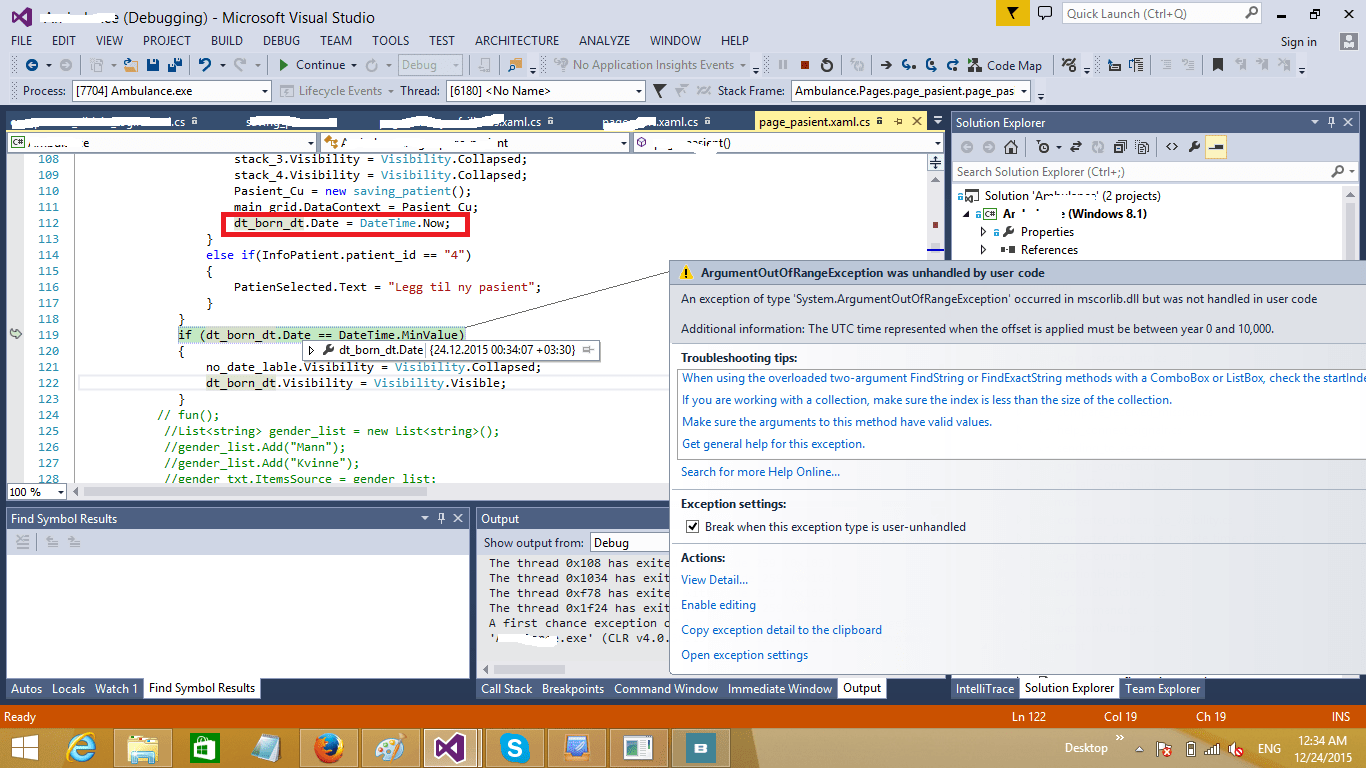Click the thread filter flag icon
The image size is (1366, 768).
[x=659, y=91]
